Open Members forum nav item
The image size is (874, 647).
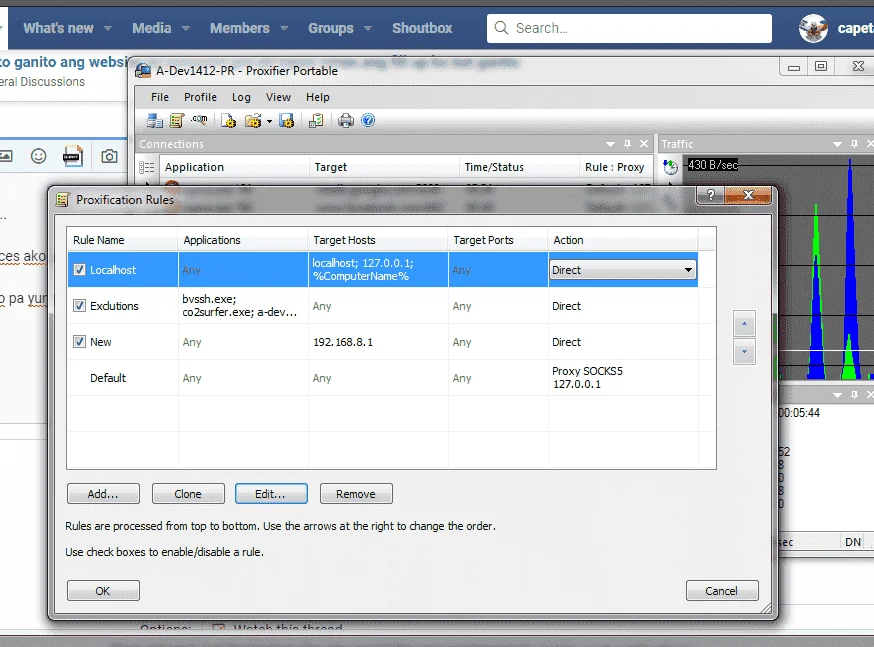240,28
